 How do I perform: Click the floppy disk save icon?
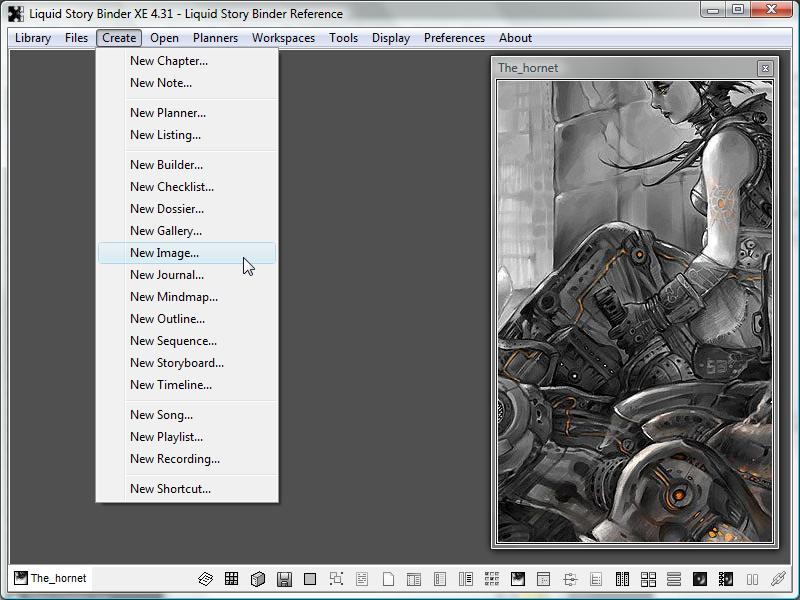click(284, 579)
